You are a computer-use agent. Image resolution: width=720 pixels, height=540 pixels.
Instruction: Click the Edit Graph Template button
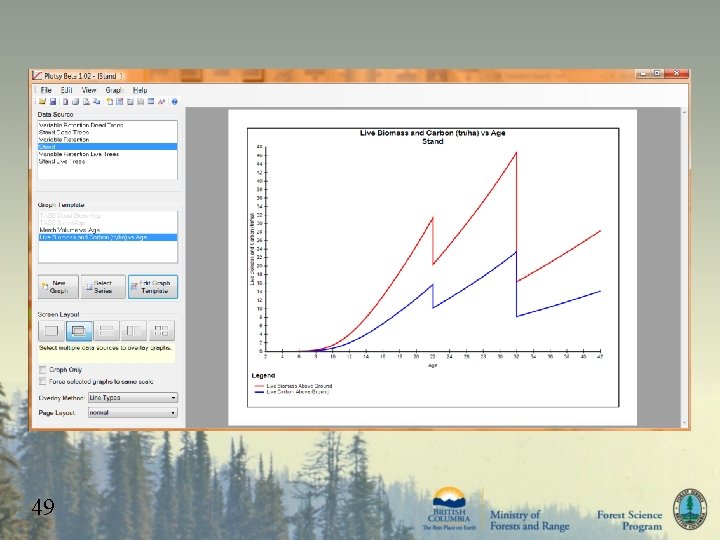[153, 287]
